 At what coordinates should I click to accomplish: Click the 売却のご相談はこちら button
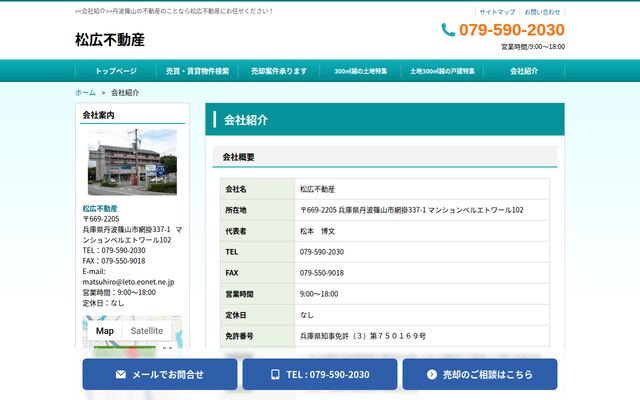tap(480, 374)
